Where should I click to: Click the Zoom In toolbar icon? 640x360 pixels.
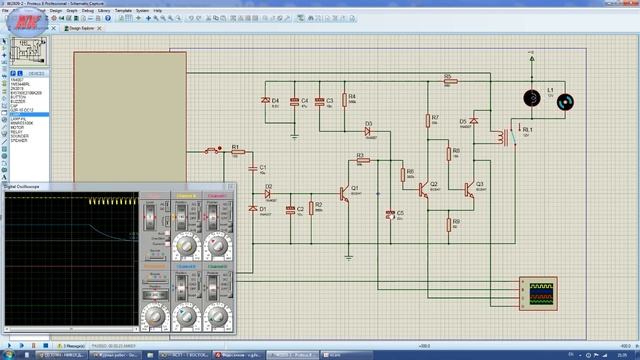click(x=156, y=18)
